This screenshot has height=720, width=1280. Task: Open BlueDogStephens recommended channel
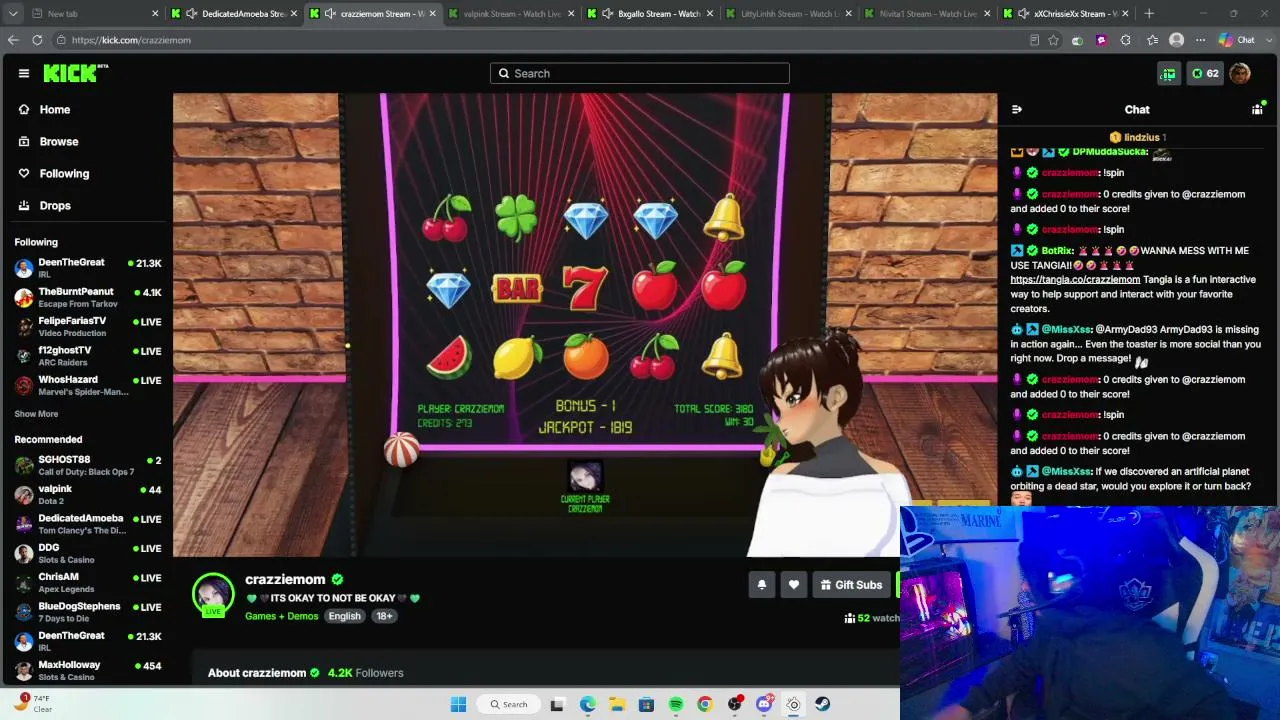pos(88,612)
